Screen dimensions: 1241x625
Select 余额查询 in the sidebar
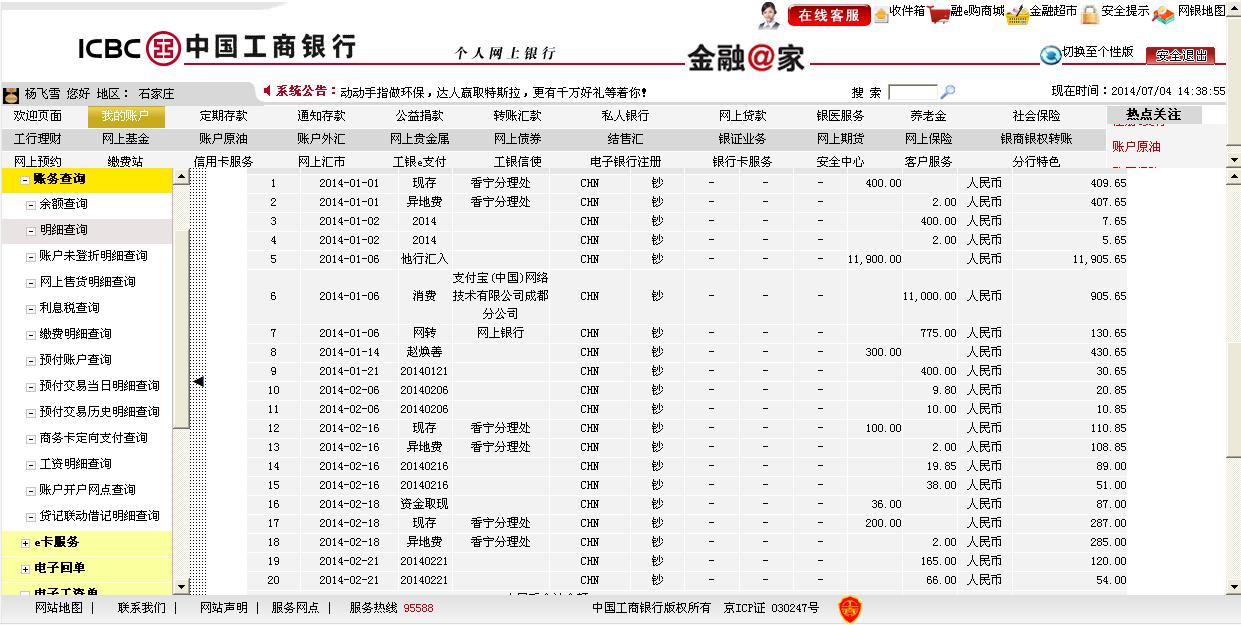pos(63,204)
